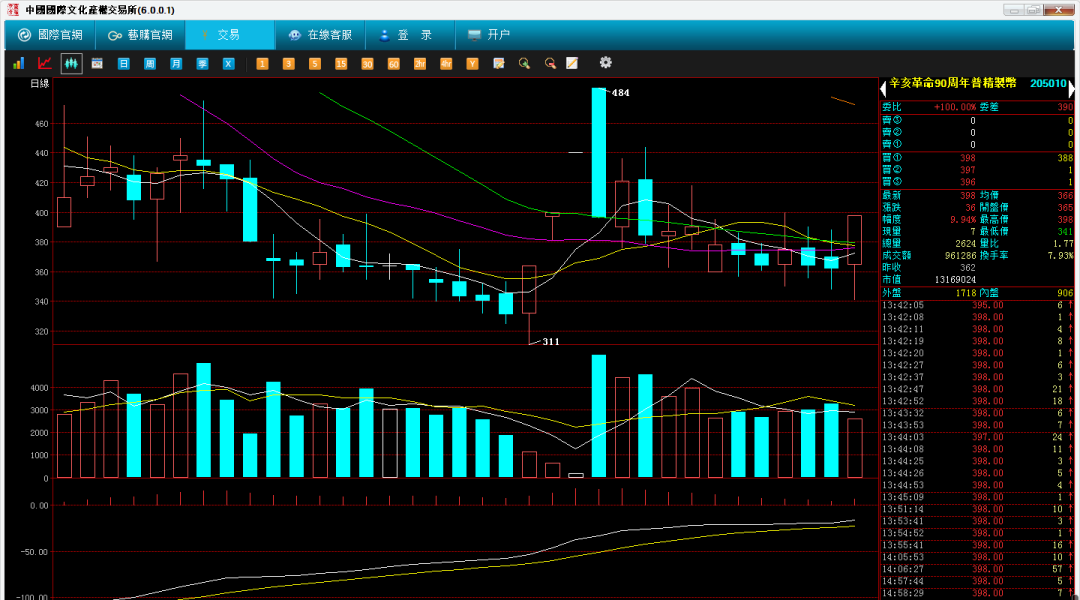Image resolution: width=1080 pixels, height=600 pixels.
Task: Select the monthly (月) period button
Action: (176, 63)
